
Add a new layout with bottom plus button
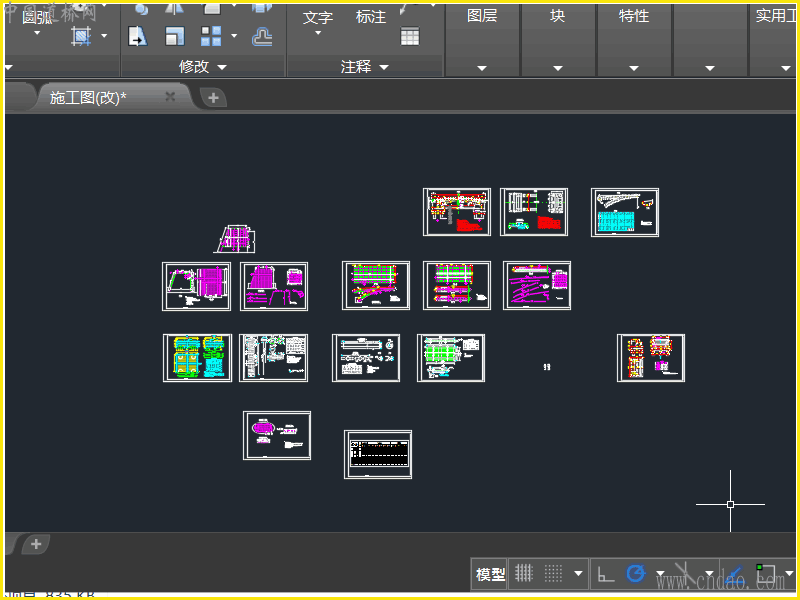tap(35, 544)
